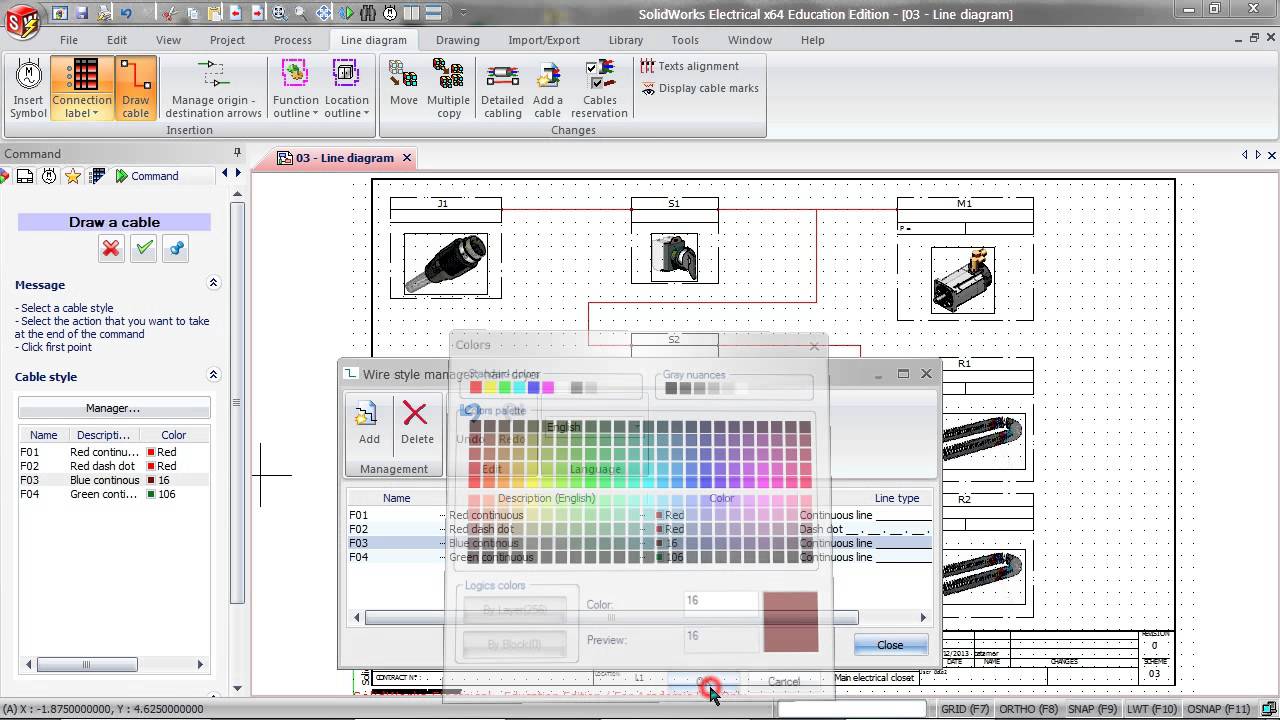Click the Save icon in quick access toolbar

(x=82, y=13)
